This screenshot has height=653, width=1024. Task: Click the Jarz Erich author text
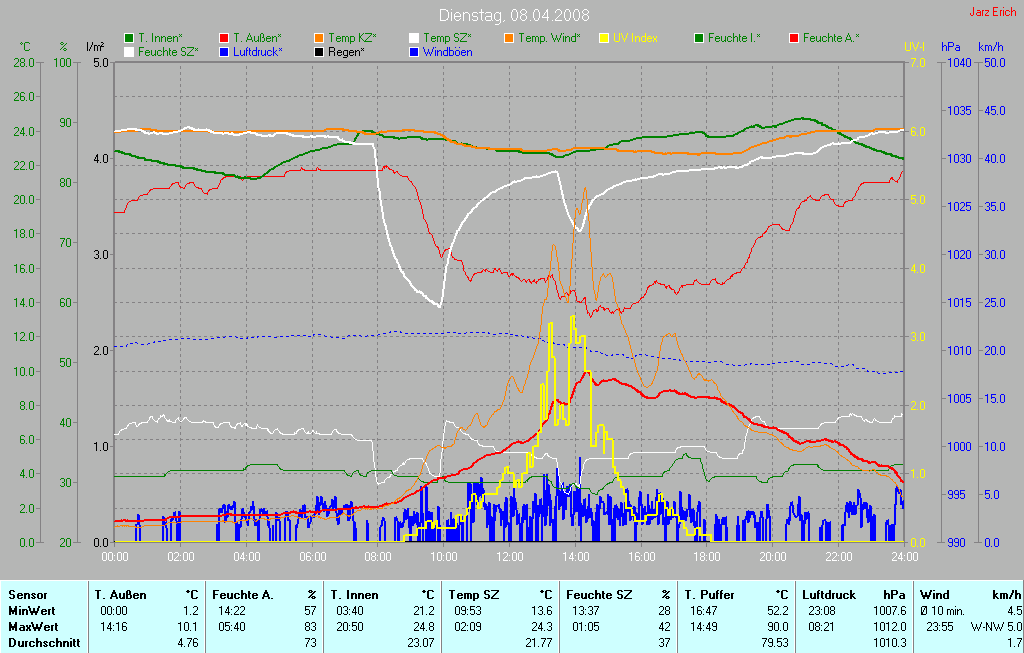pos(992,12)
